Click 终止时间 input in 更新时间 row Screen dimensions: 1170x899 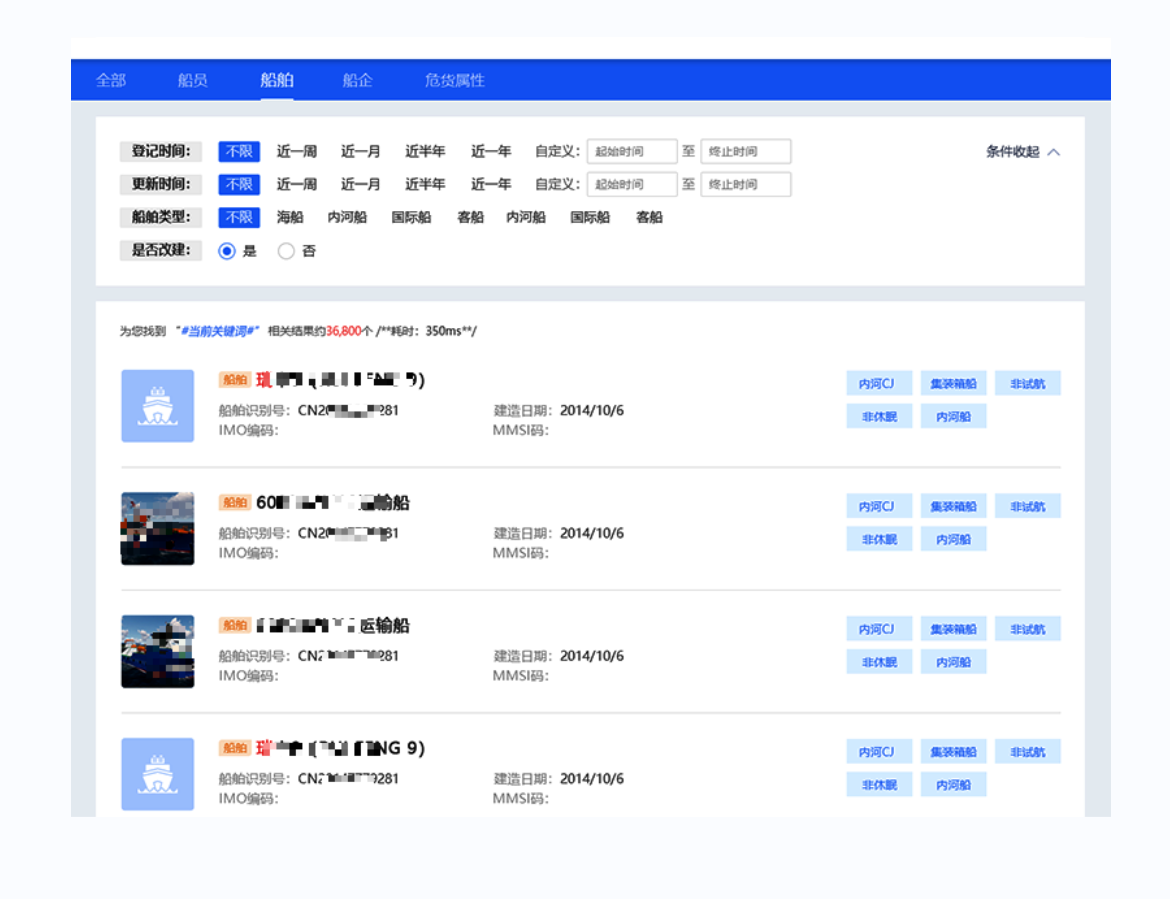(745, 185)
